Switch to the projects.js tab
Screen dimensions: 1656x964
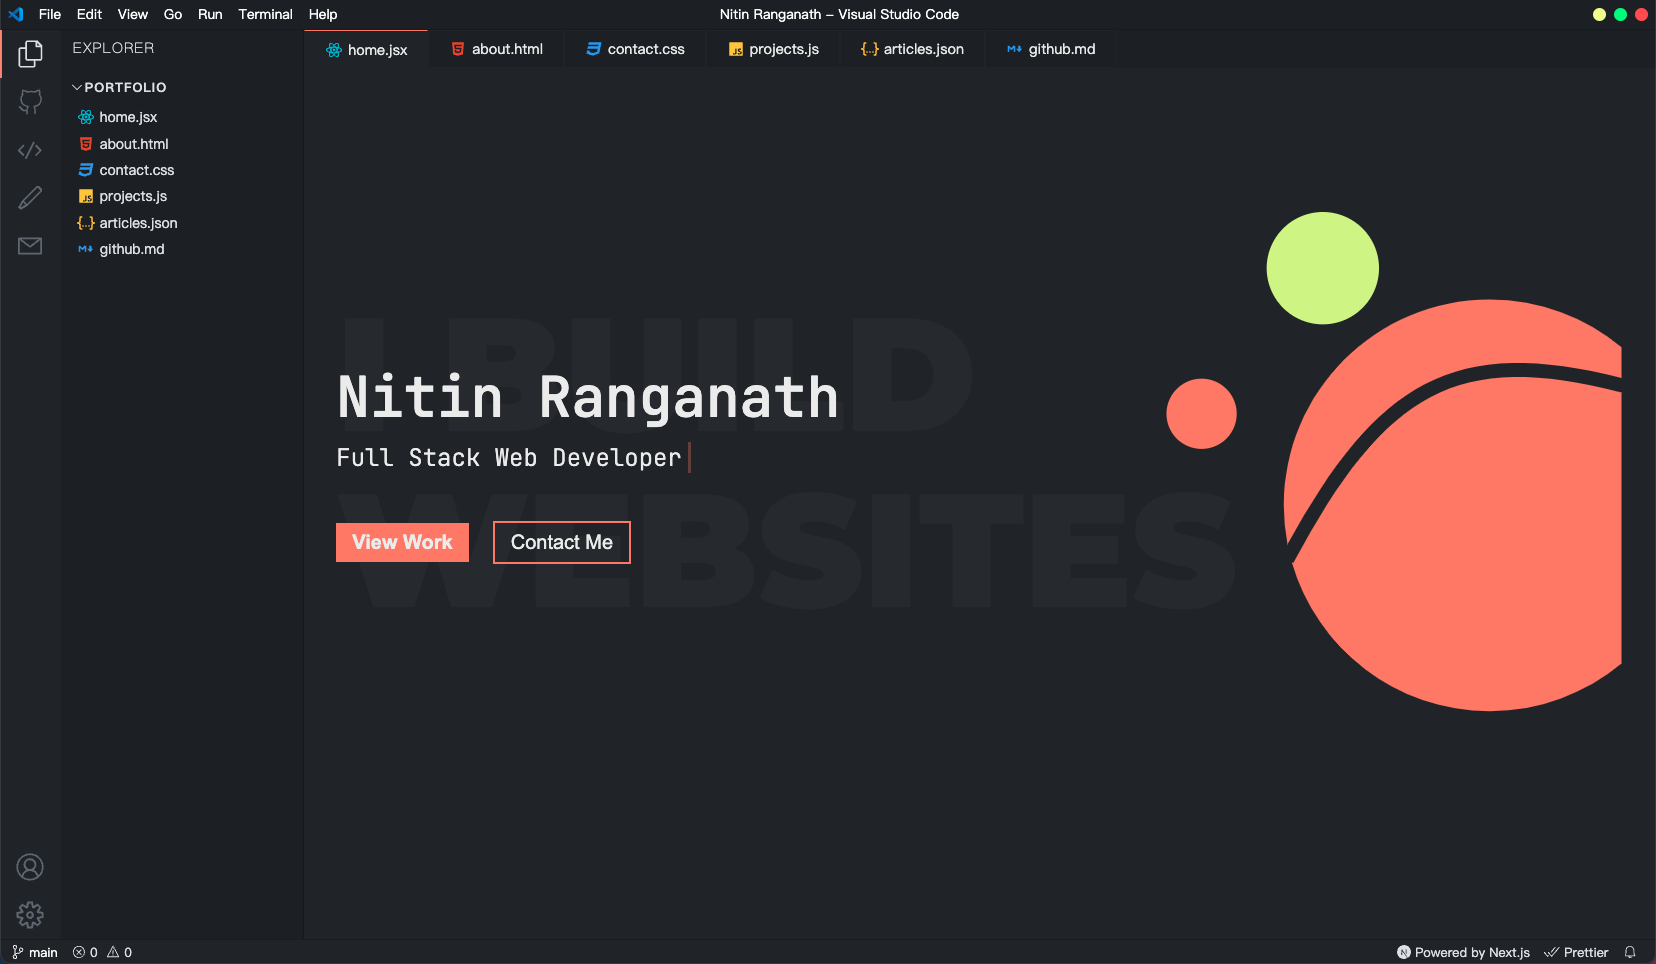[x=774, y=49]
